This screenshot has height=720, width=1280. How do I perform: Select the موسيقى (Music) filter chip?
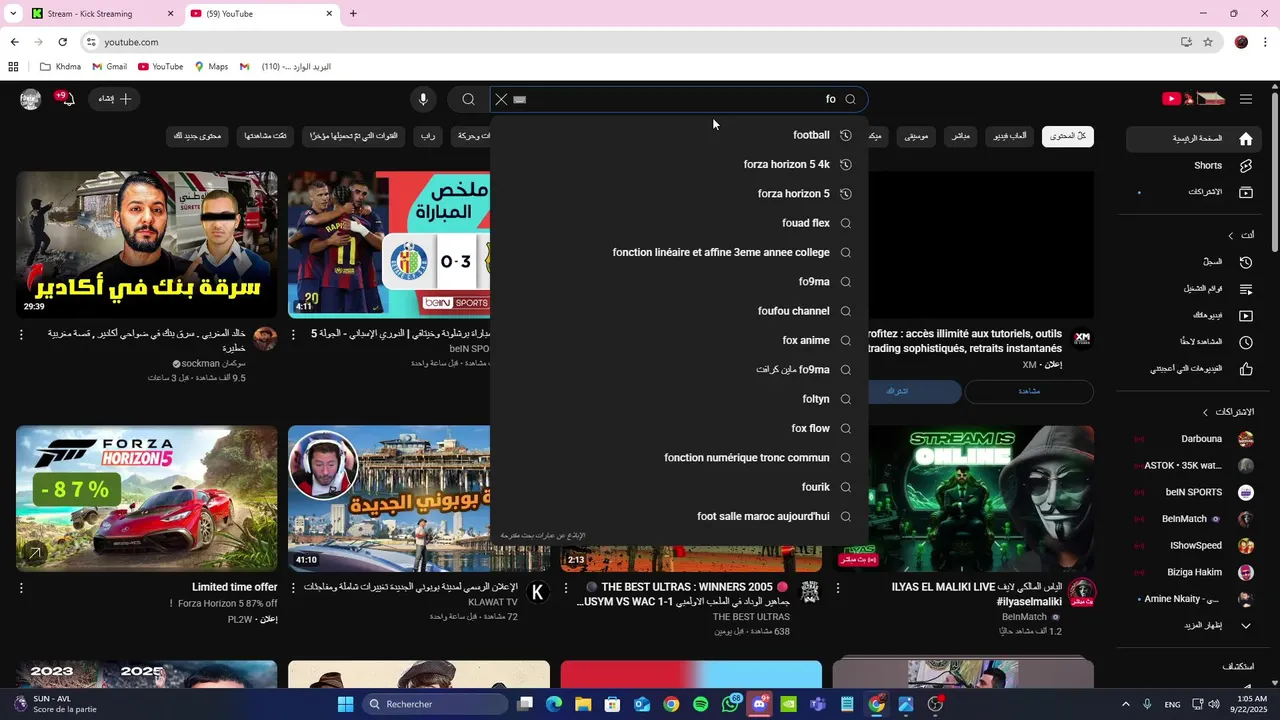(916, 136)
